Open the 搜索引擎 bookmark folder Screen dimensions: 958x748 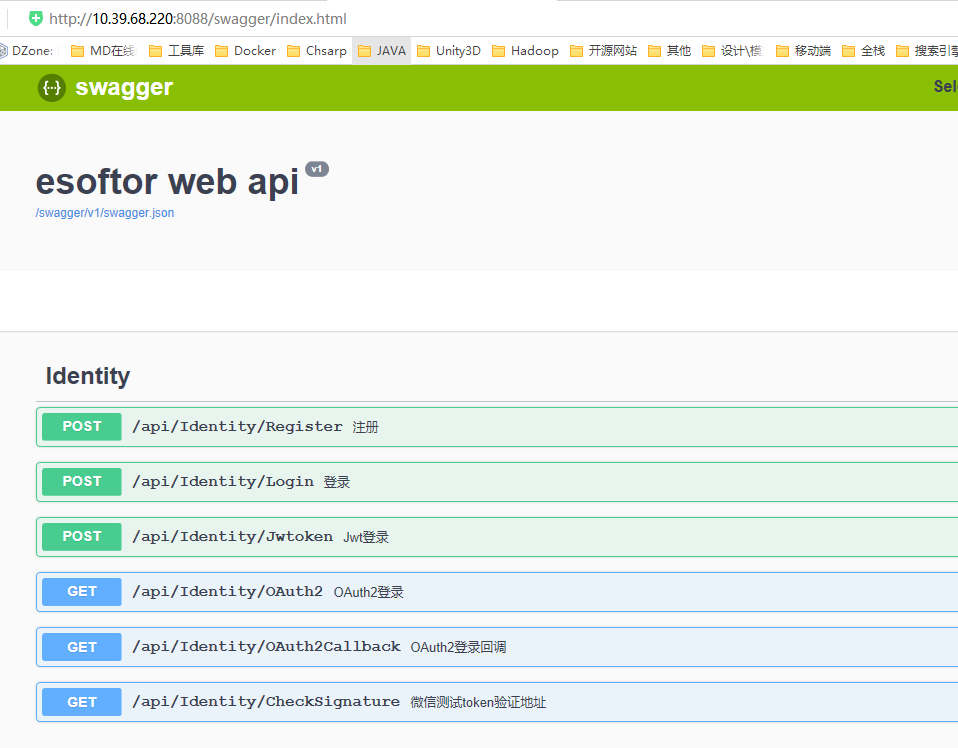[927, 51]
